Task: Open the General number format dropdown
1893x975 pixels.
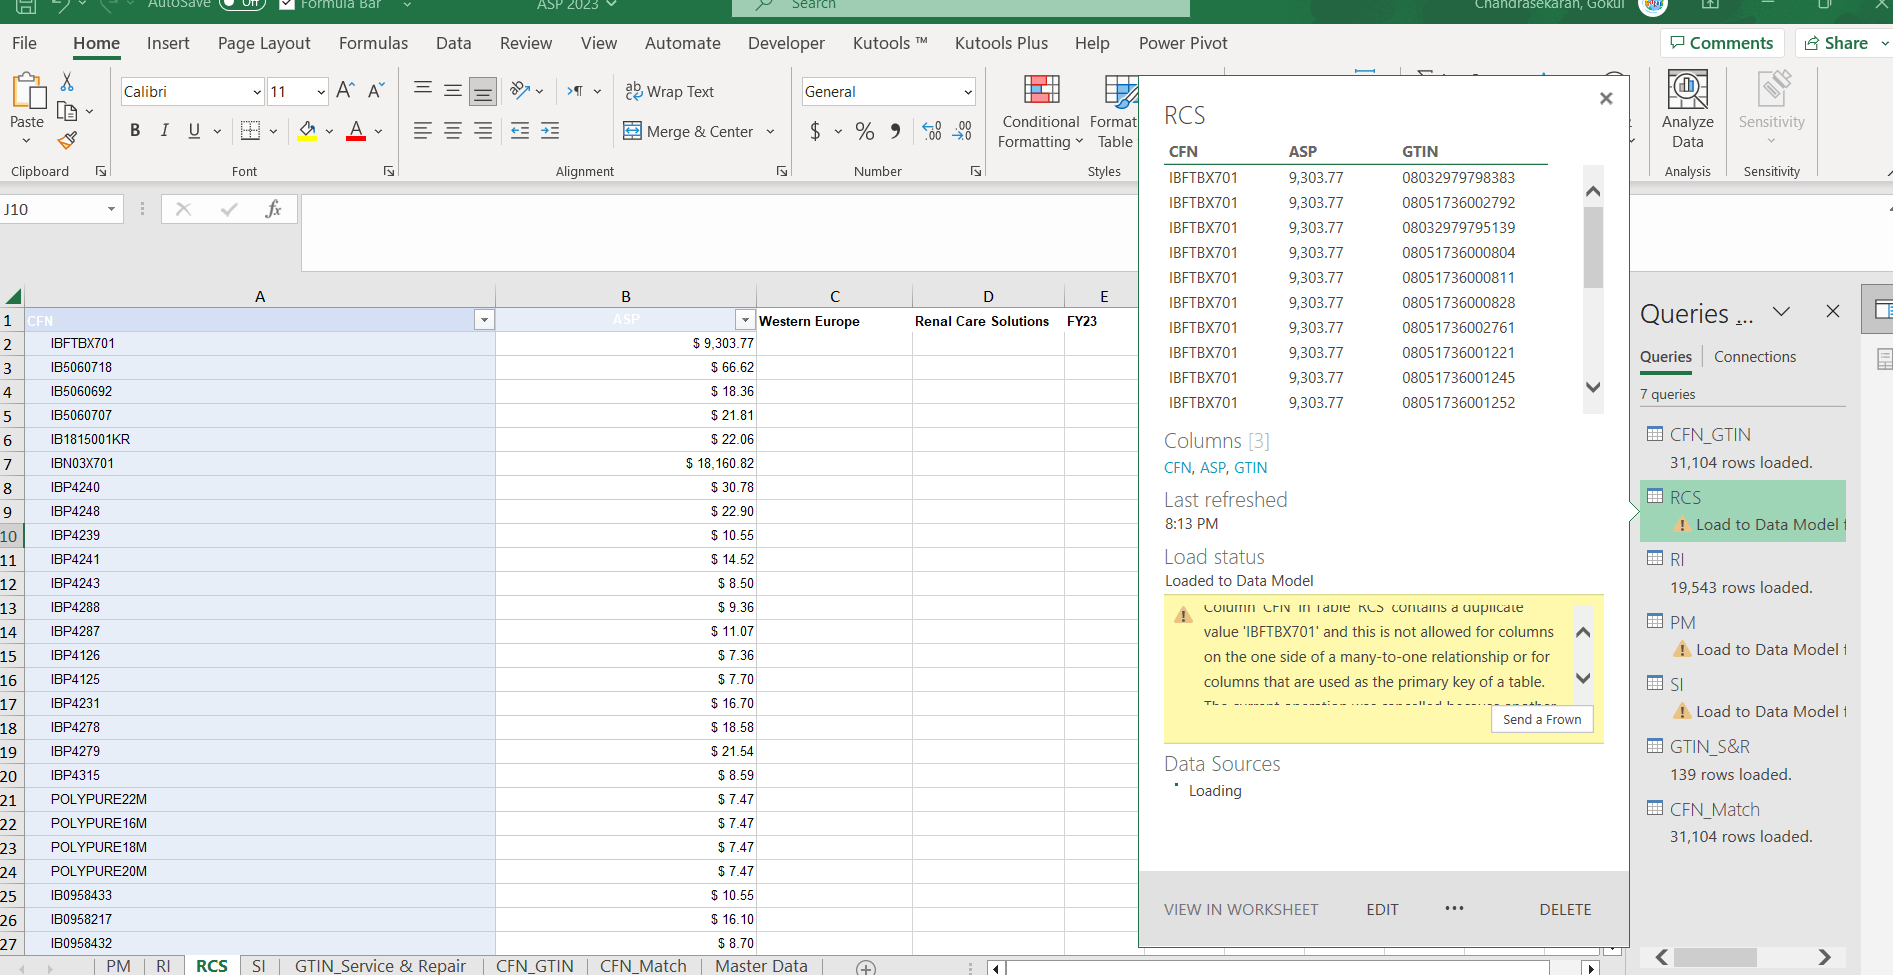Action: pos(968,92)
